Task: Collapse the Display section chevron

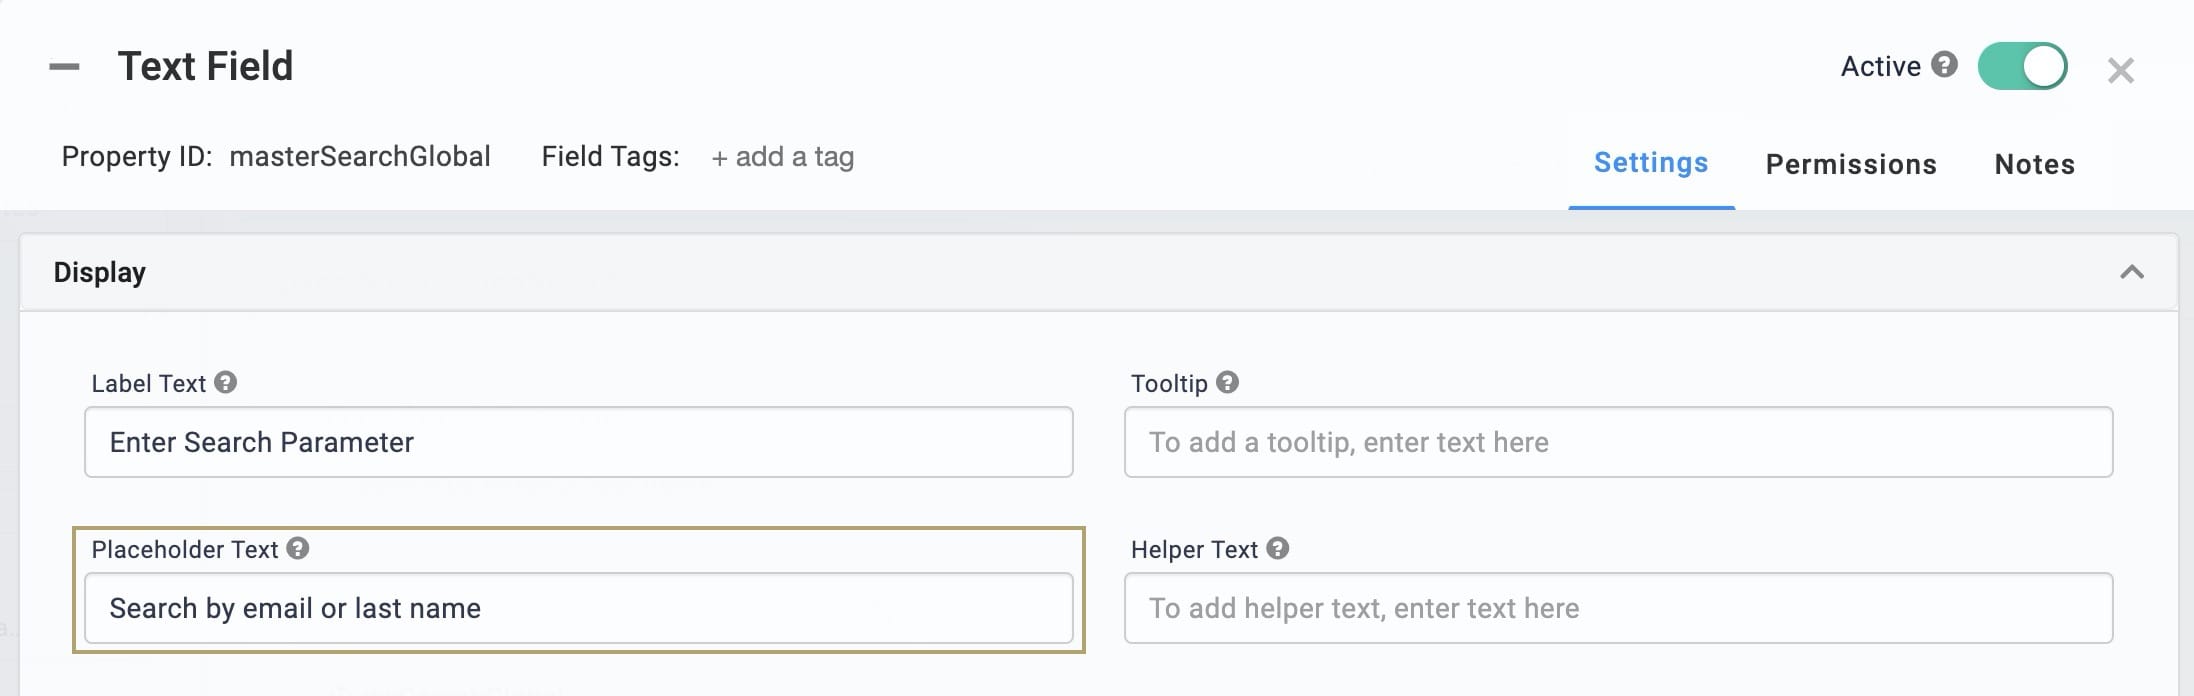Action: point(2132,272)
